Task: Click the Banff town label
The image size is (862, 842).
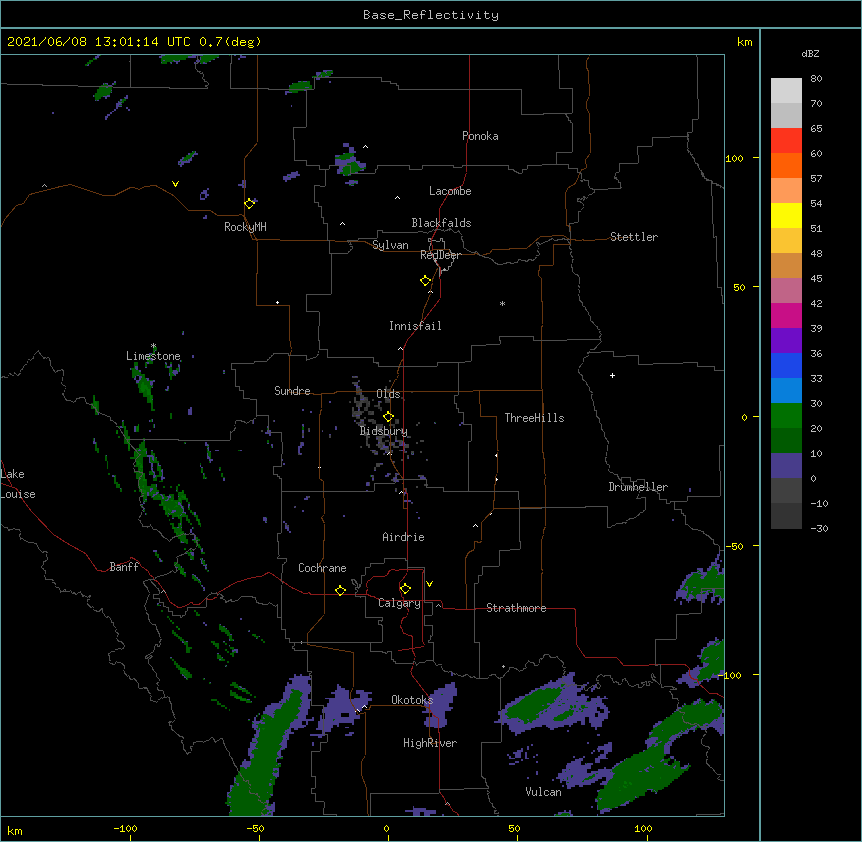Action: click(x=124, y=567)
